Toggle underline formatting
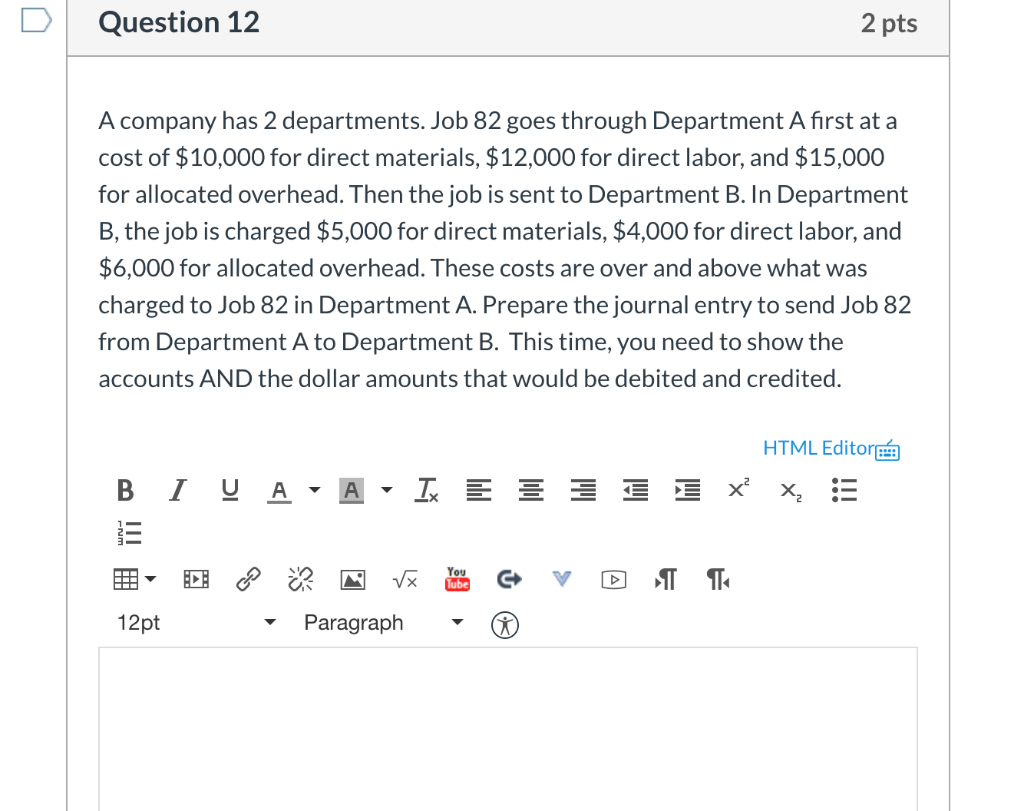 230,490
